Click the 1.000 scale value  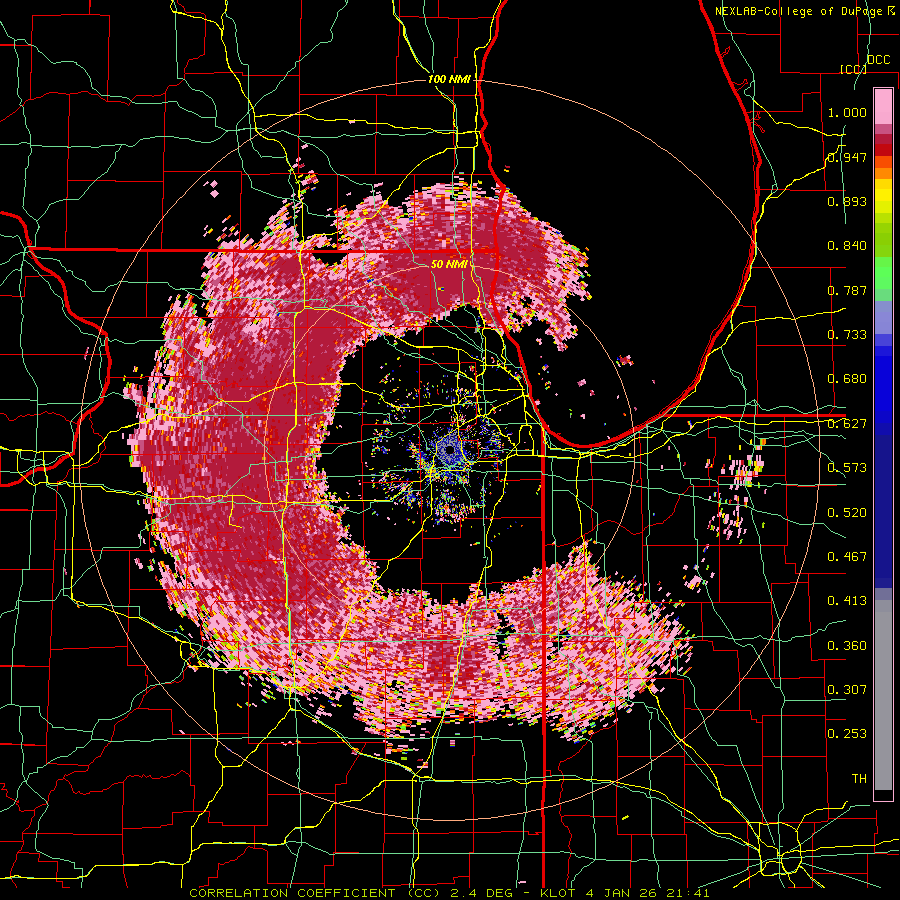click(x=847, y=112)
